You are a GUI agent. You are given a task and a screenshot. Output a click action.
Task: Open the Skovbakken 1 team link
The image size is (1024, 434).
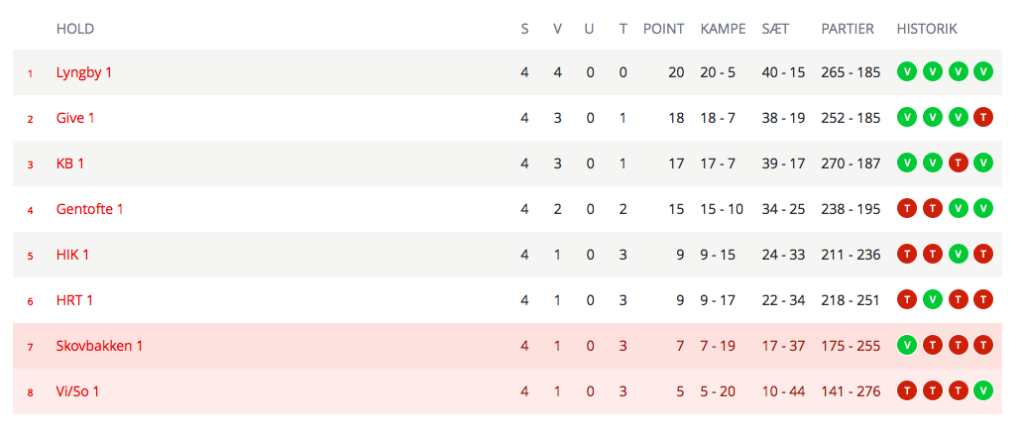tap(99, 347)
